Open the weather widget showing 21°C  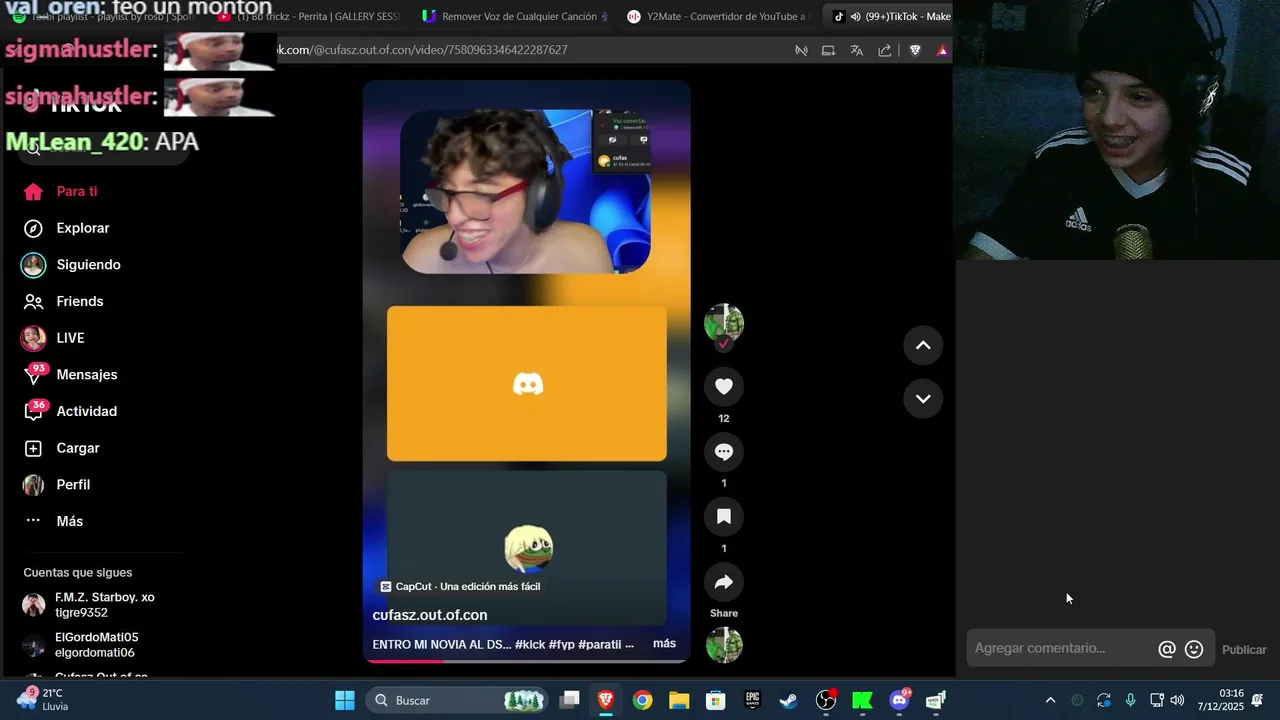(x=42, y=700)
